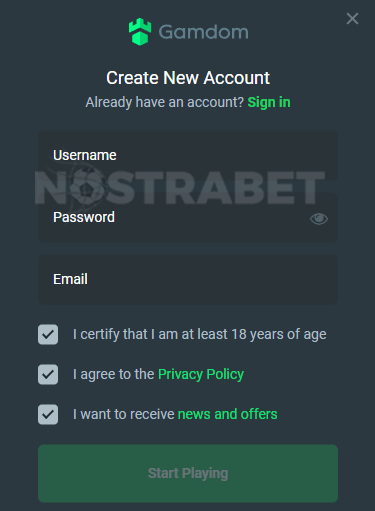375x511 pixels.
Task: Show password using the eye icon
Action: 319,219
